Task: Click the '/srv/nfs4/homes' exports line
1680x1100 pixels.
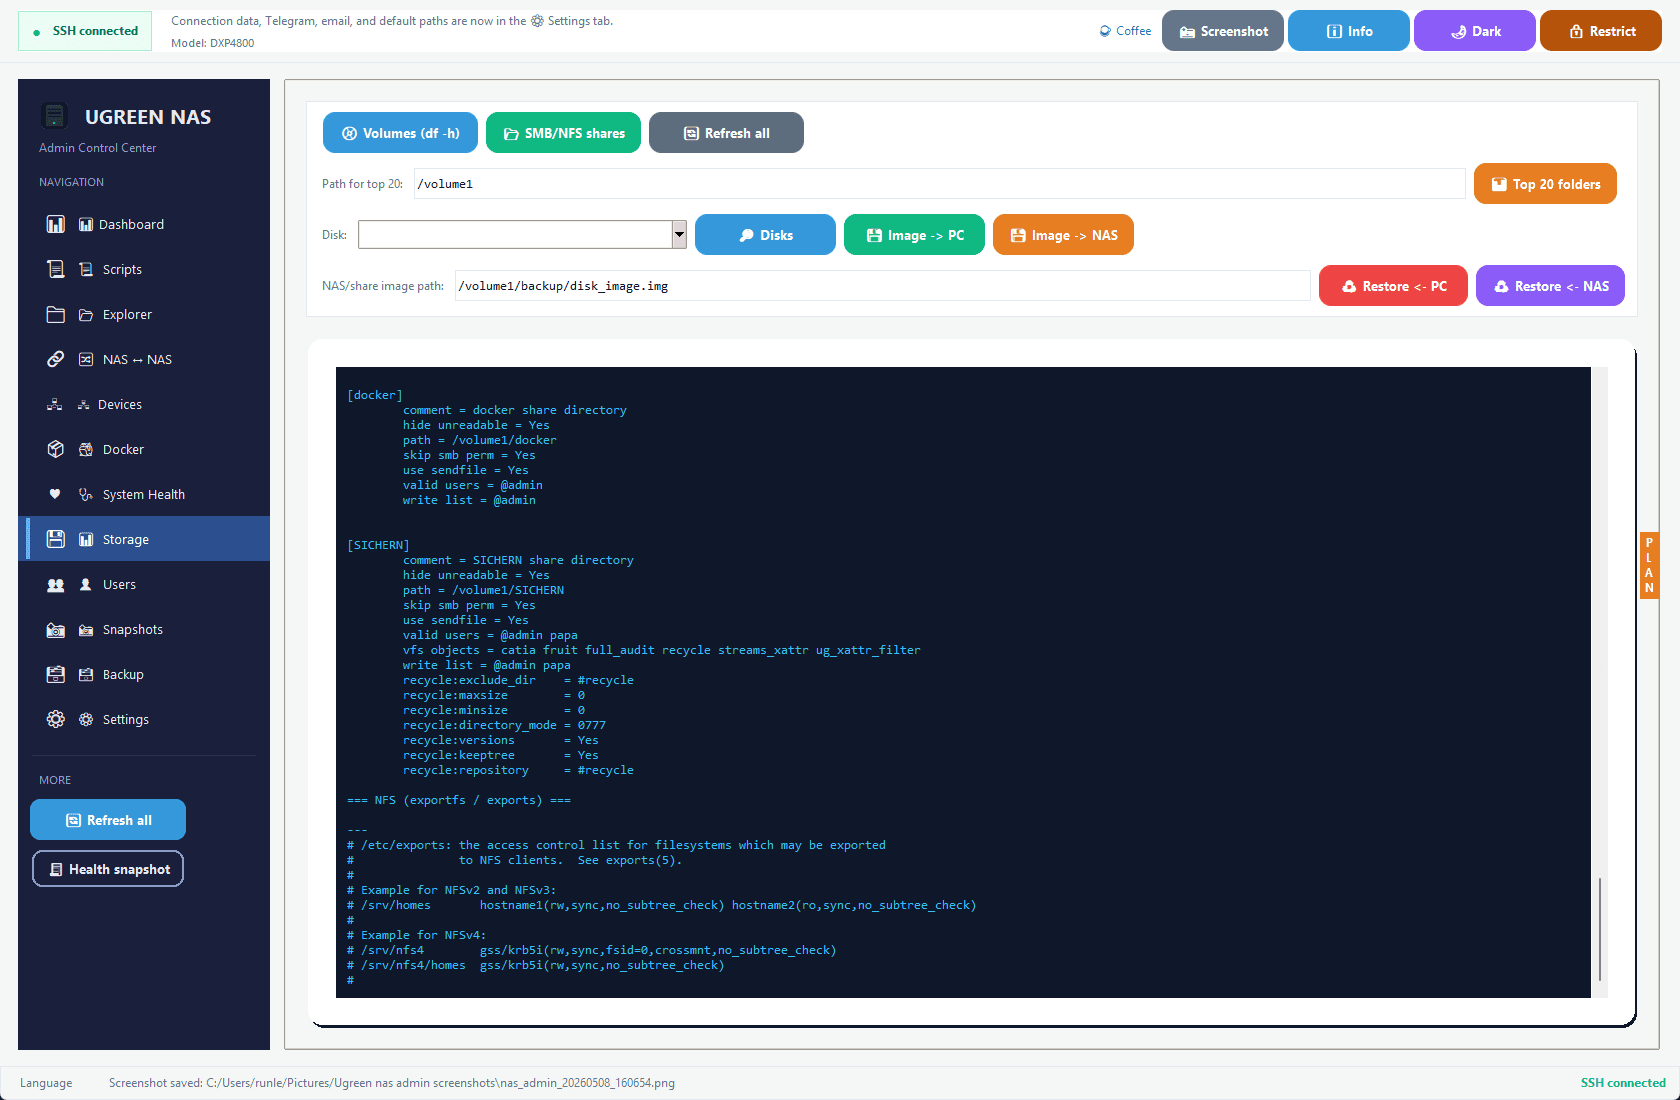Action: (536, 965)
